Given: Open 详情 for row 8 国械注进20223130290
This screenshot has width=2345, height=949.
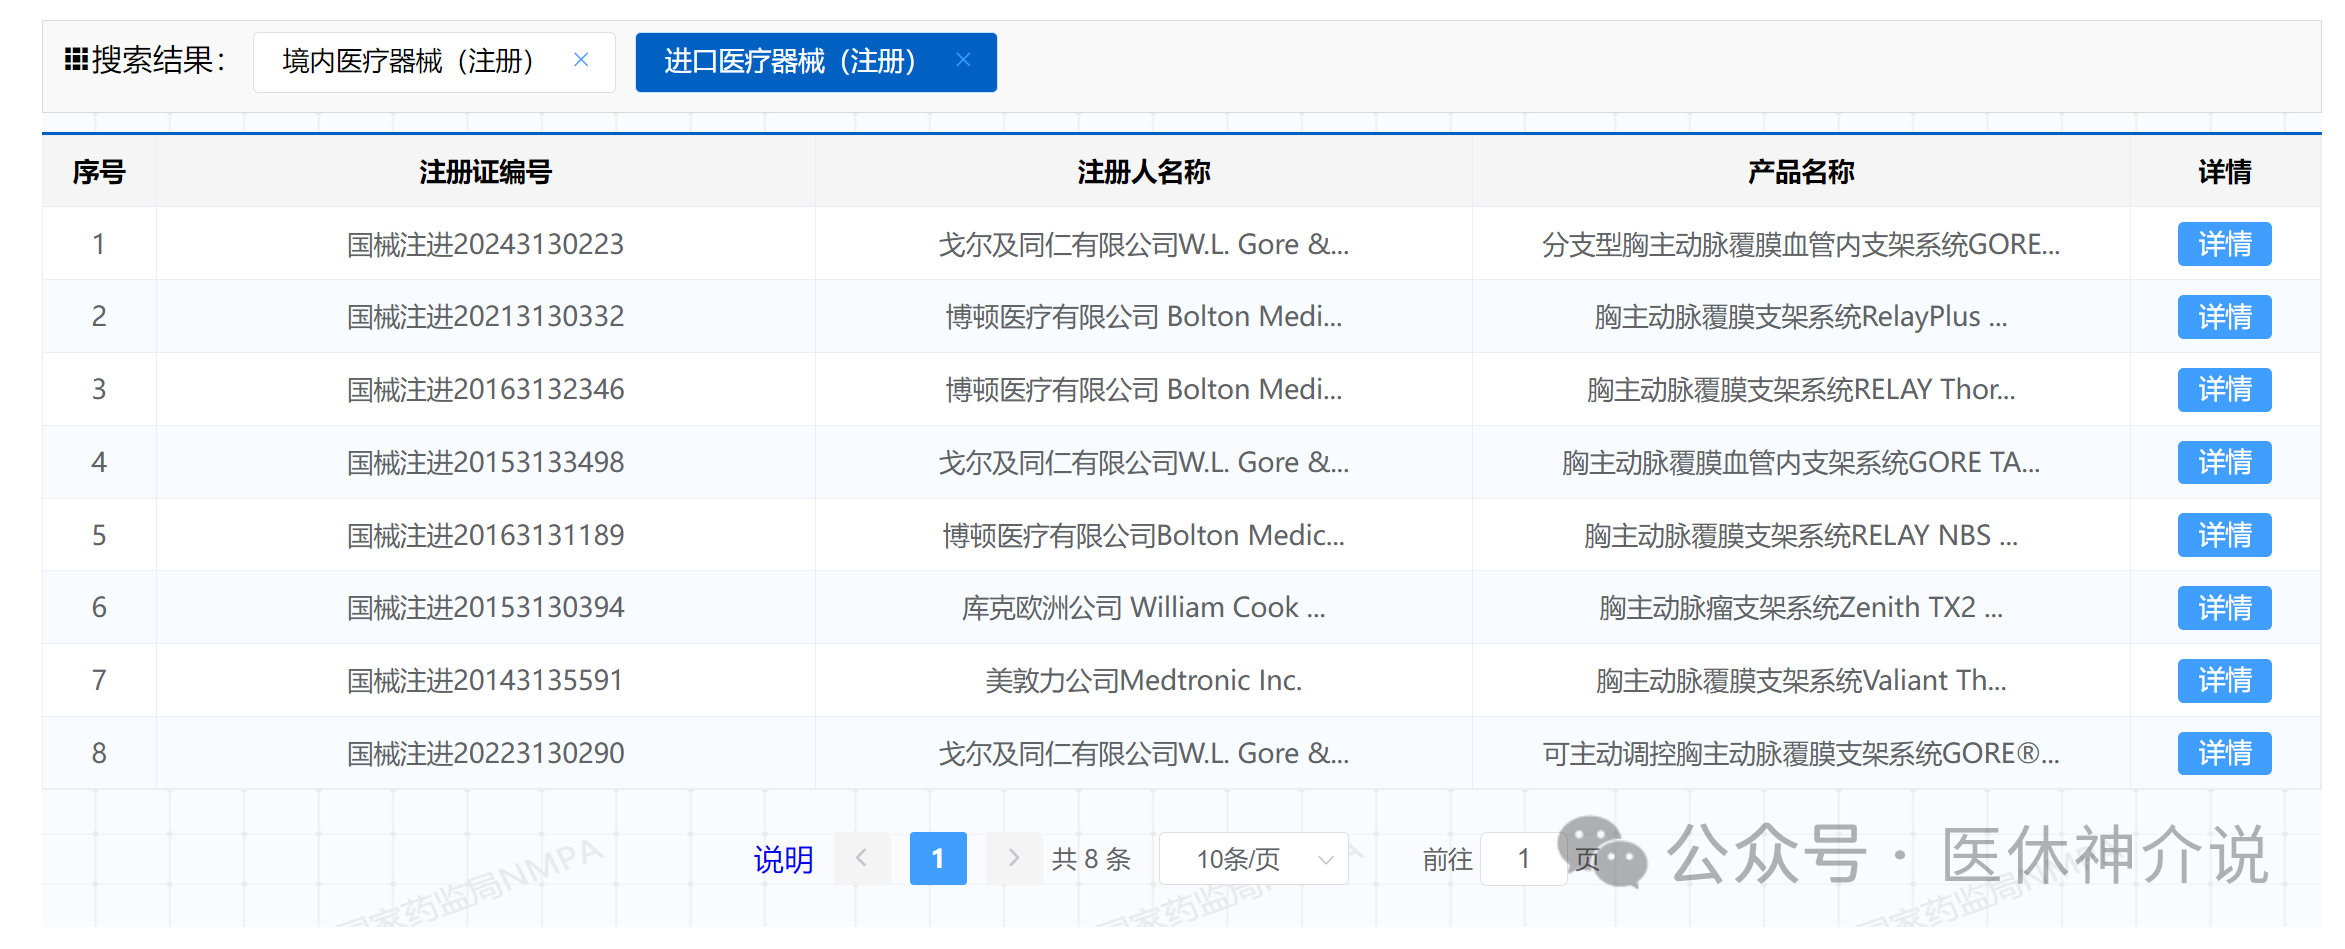Looking at the screenshot, I should pos(2224,753).
